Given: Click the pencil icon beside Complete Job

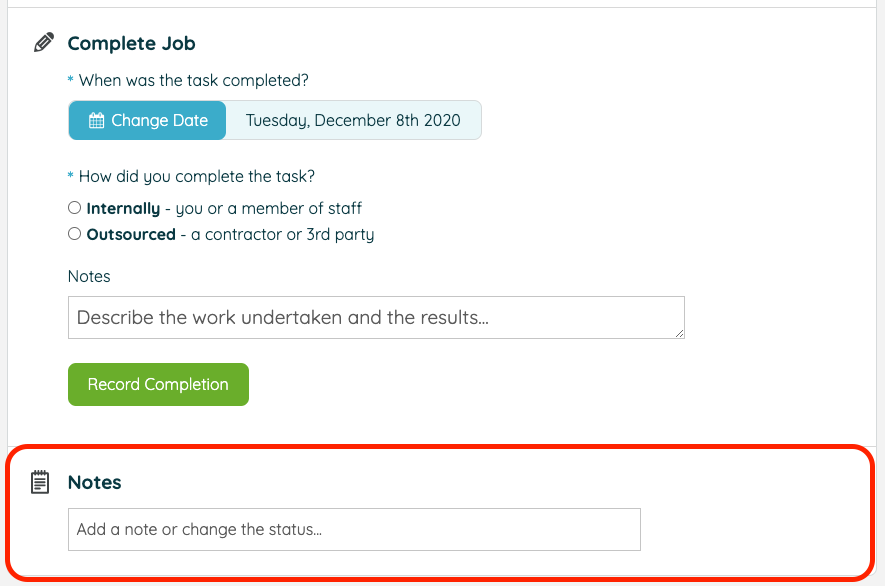Looking at the screenshot, I should tap(43, 41).
